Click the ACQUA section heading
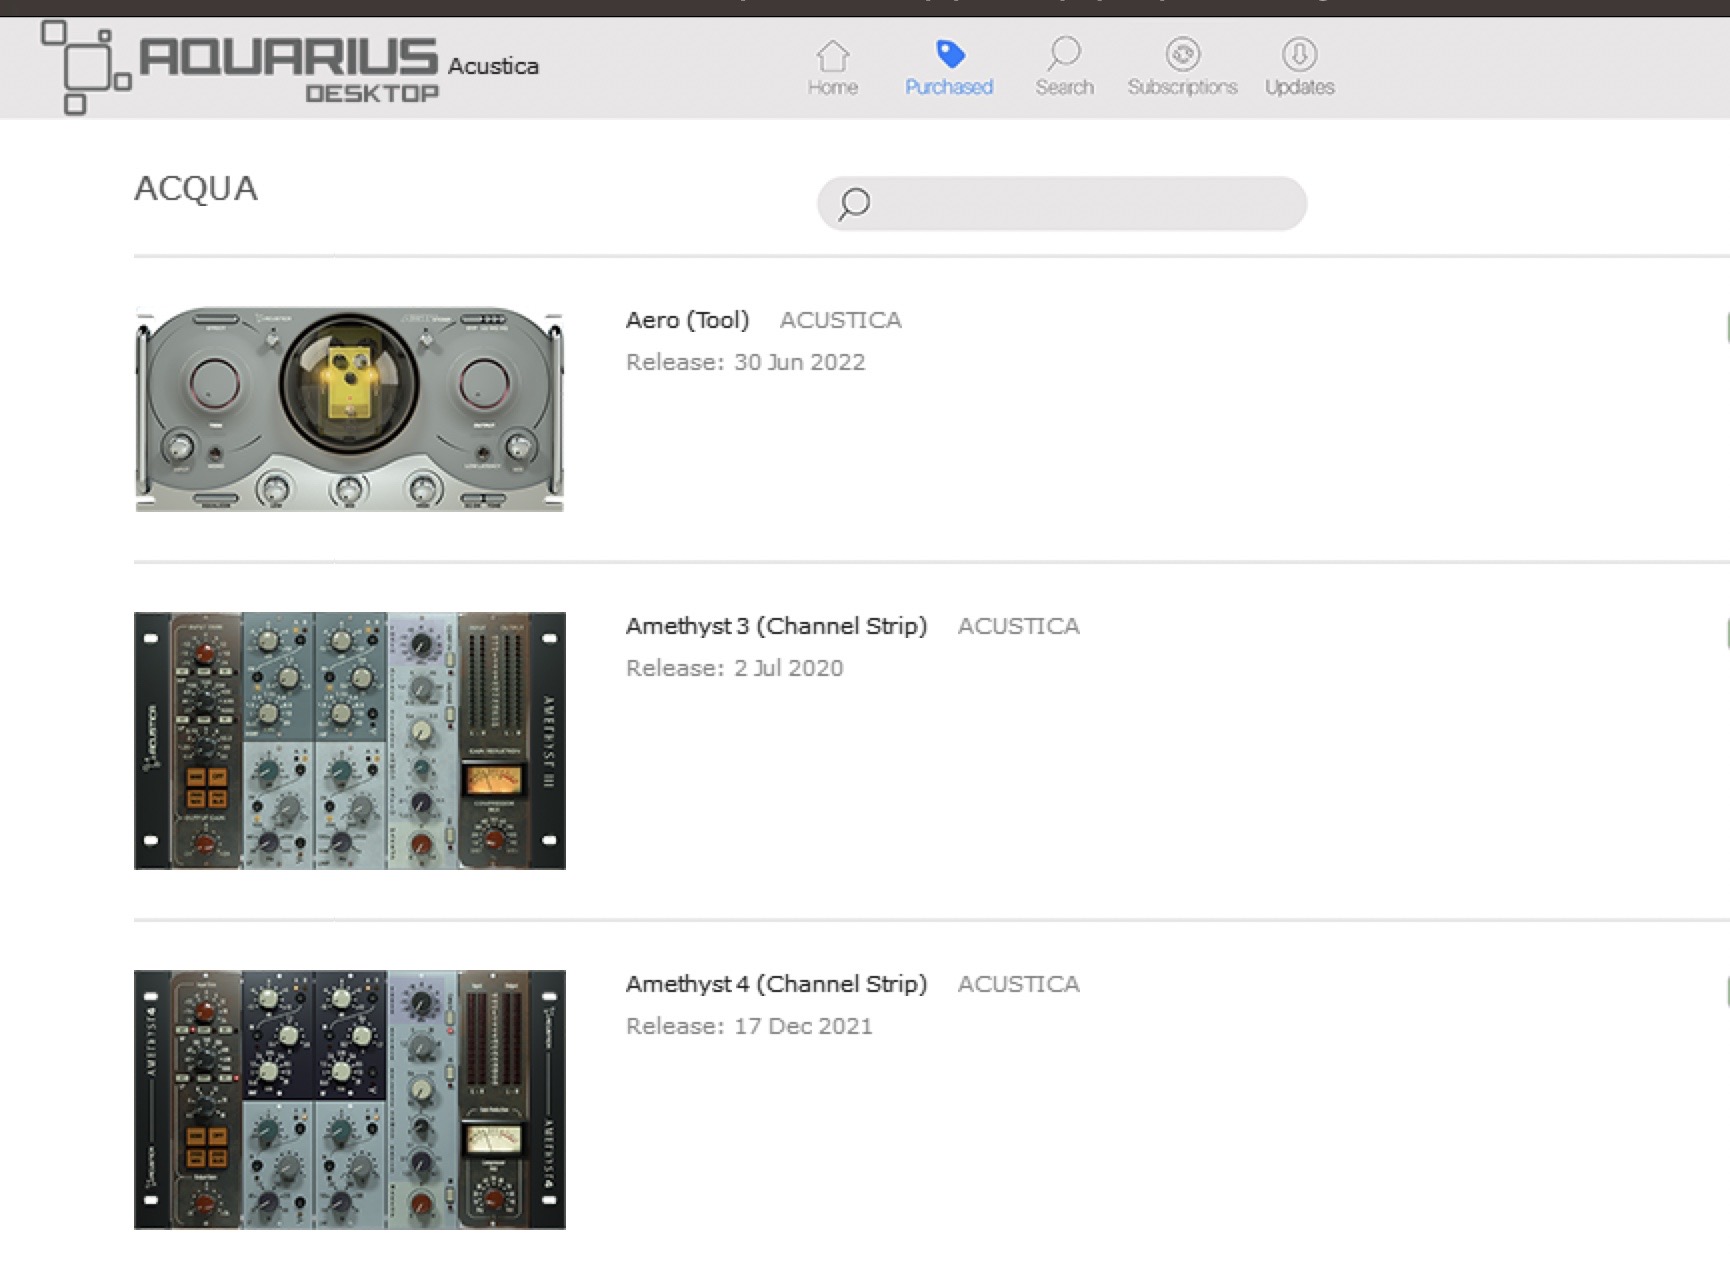The height and width of the screenshot is (1262, 1730). (196, 188)
